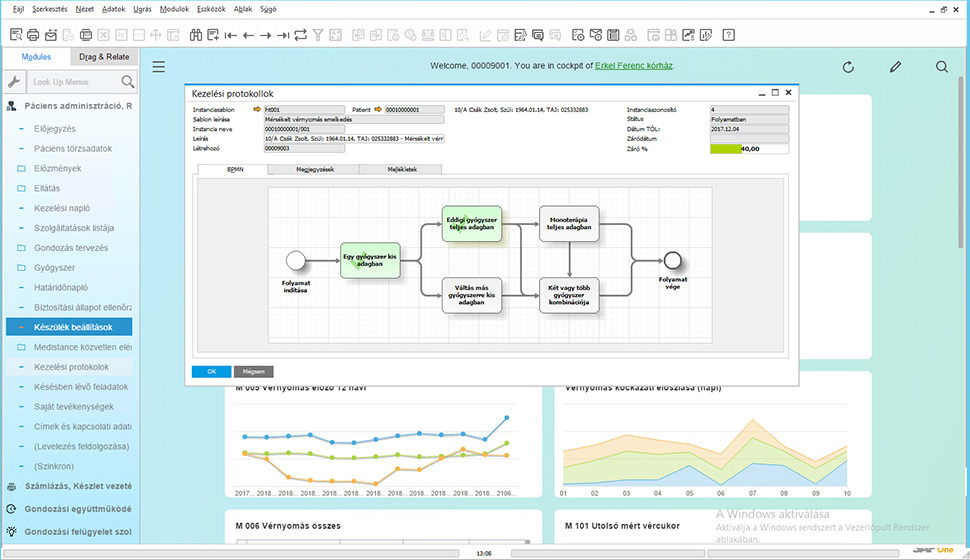970x560 pixels.
Task: Jump to the last data record
Action: 283,35
